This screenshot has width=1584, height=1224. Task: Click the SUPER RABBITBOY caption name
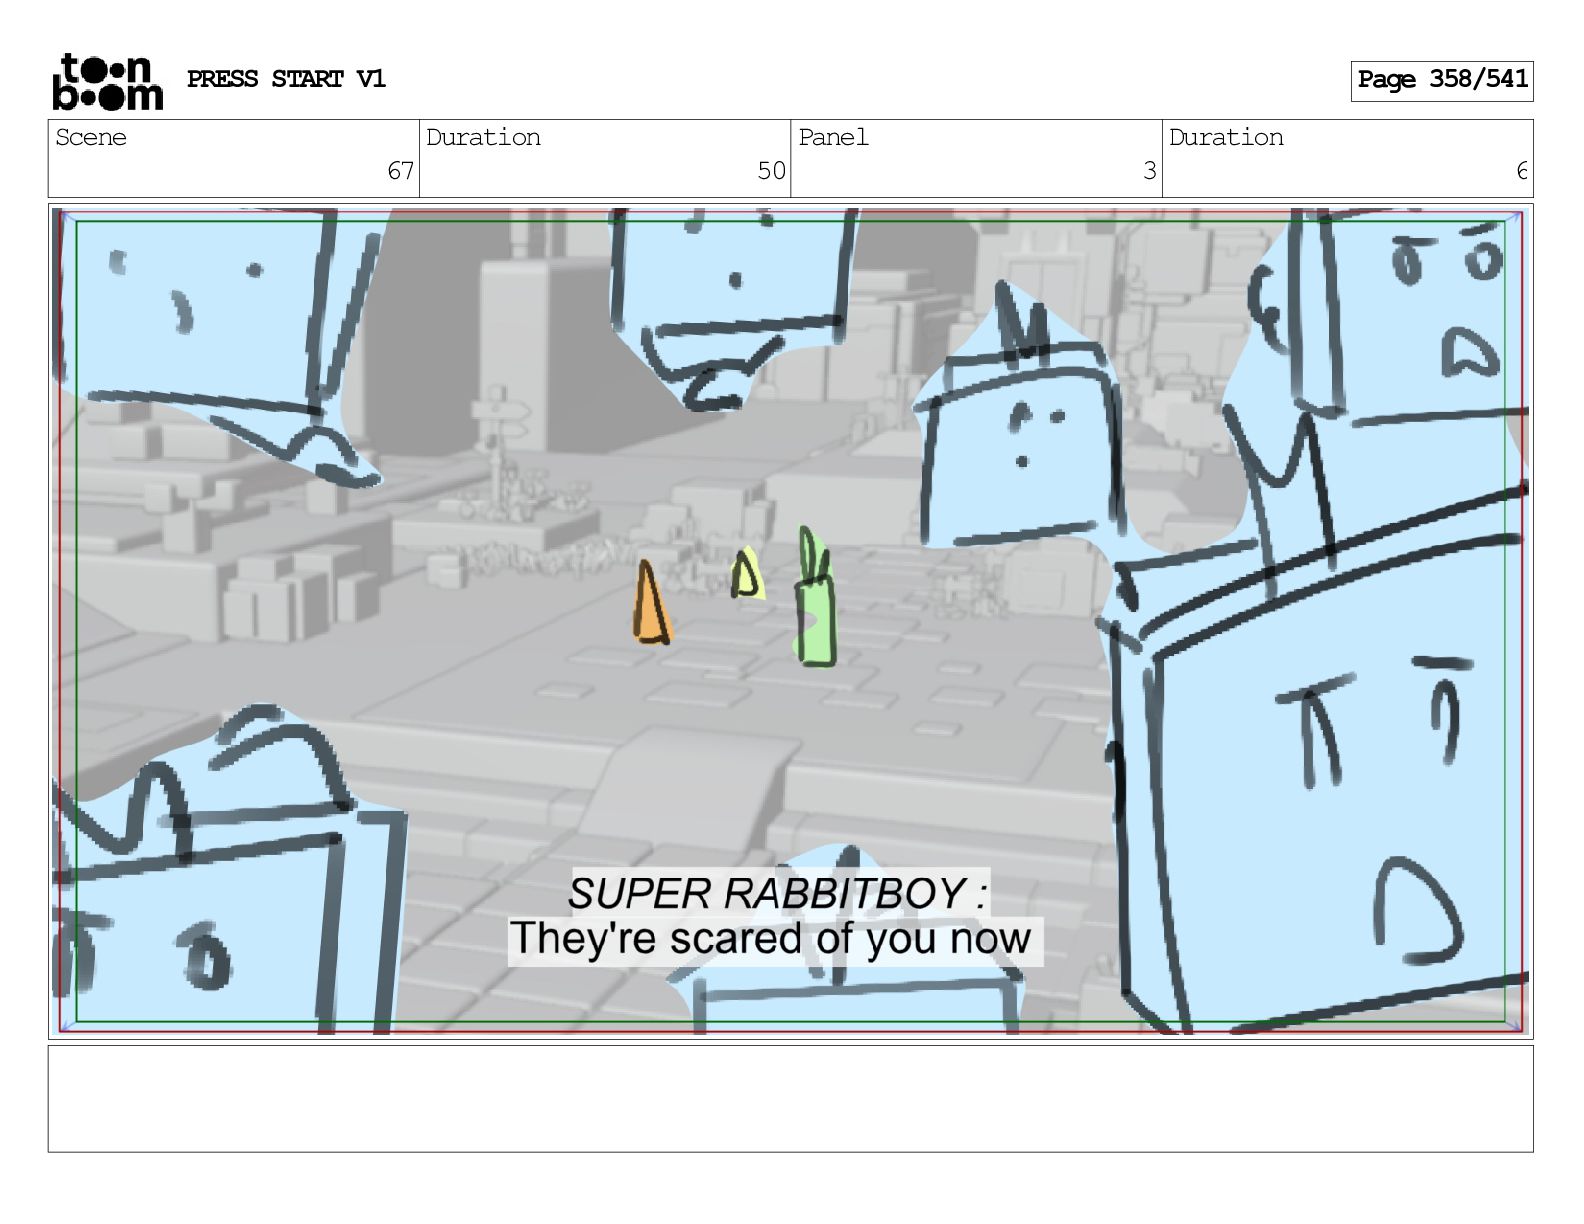tap(778, 892)
